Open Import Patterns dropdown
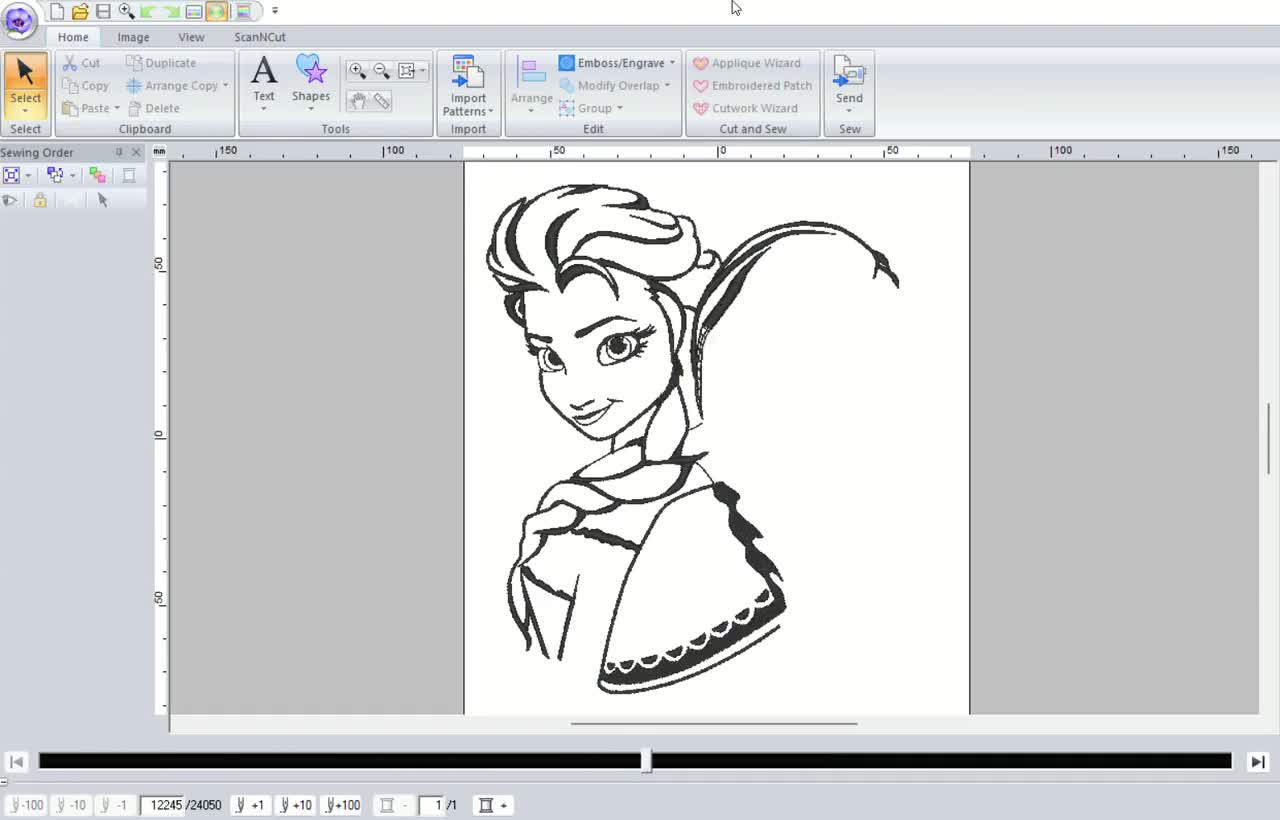1280x820 pixels. (x=468, y=86)
